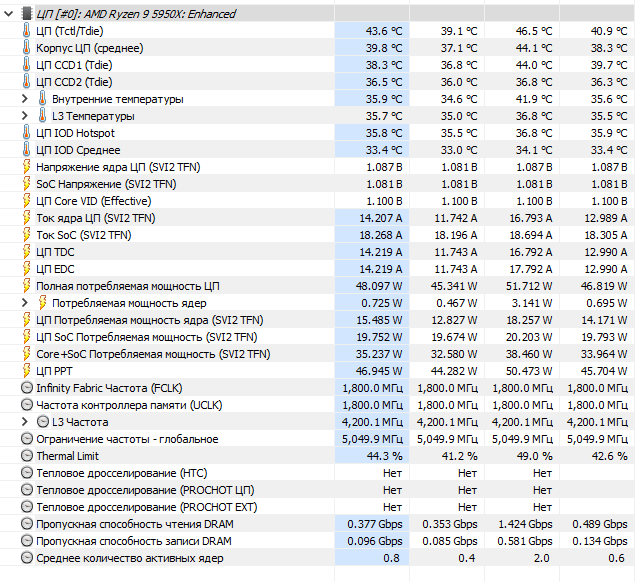Click thermometer icon of ЦП CCD2 (Tdie)
The image size is (635, 582).
click(26, 82)
